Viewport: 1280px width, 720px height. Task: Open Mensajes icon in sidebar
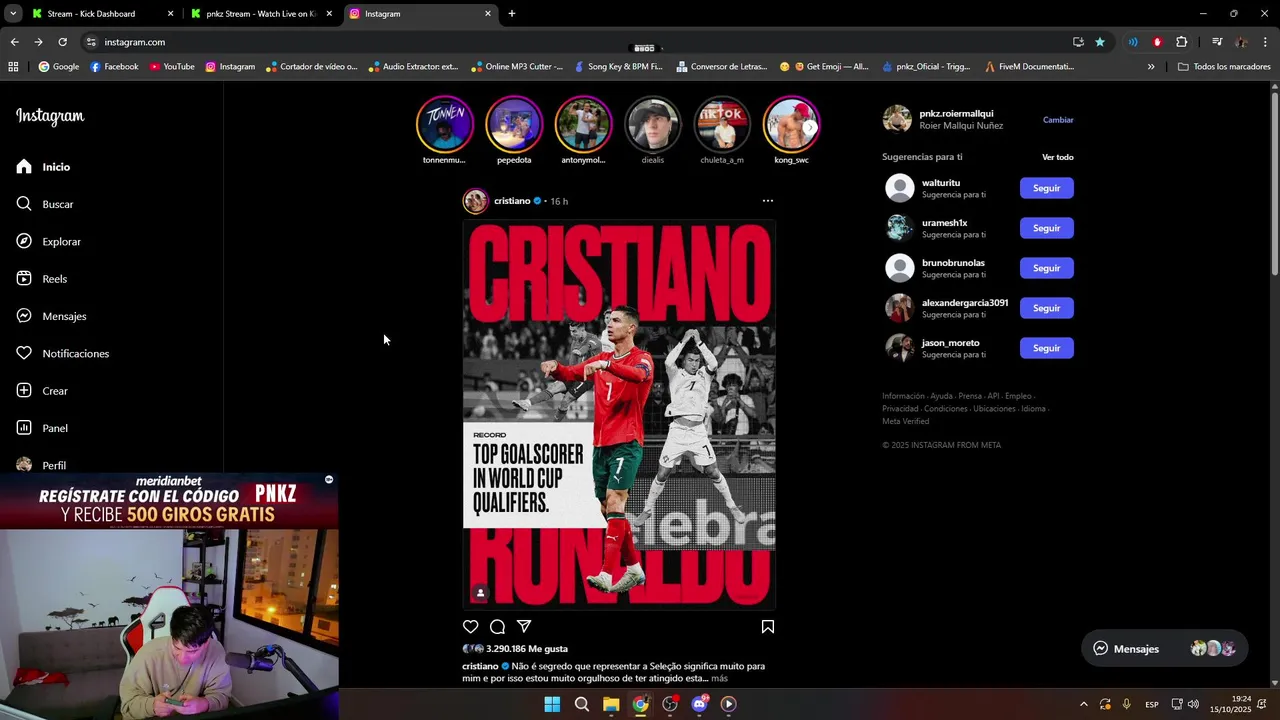pos(24,316)
